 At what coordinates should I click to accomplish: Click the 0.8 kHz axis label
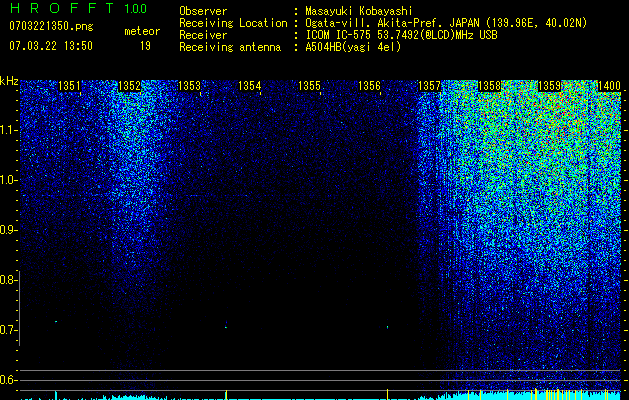7,280
